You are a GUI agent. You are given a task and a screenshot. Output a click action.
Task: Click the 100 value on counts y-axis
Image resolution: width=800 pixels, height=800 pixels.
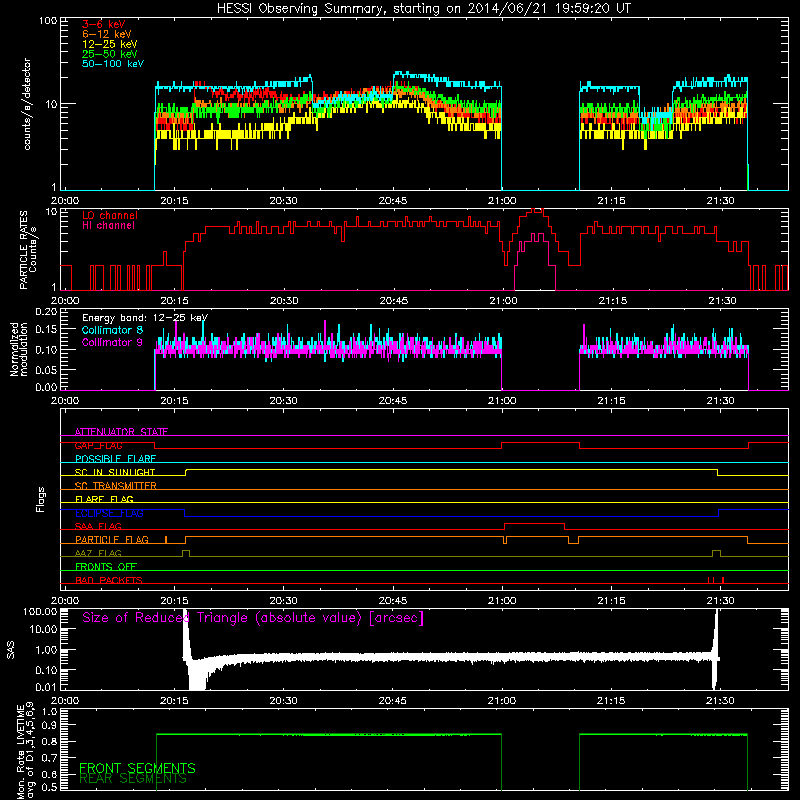click(x=48, y=21)
